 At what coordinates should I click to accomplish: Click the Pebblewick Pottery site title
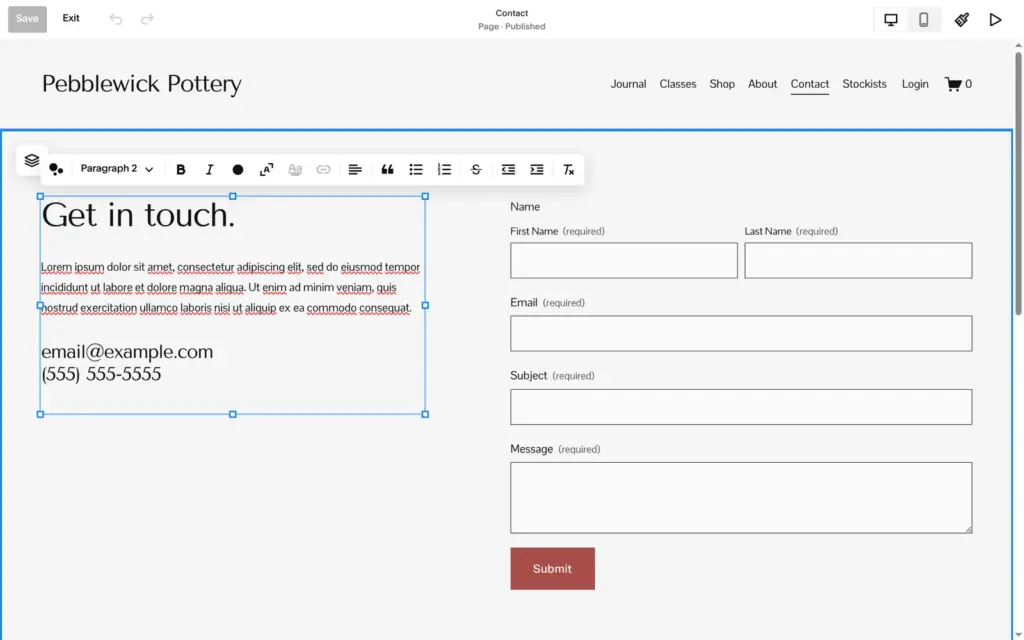click(x=142, y=84)
